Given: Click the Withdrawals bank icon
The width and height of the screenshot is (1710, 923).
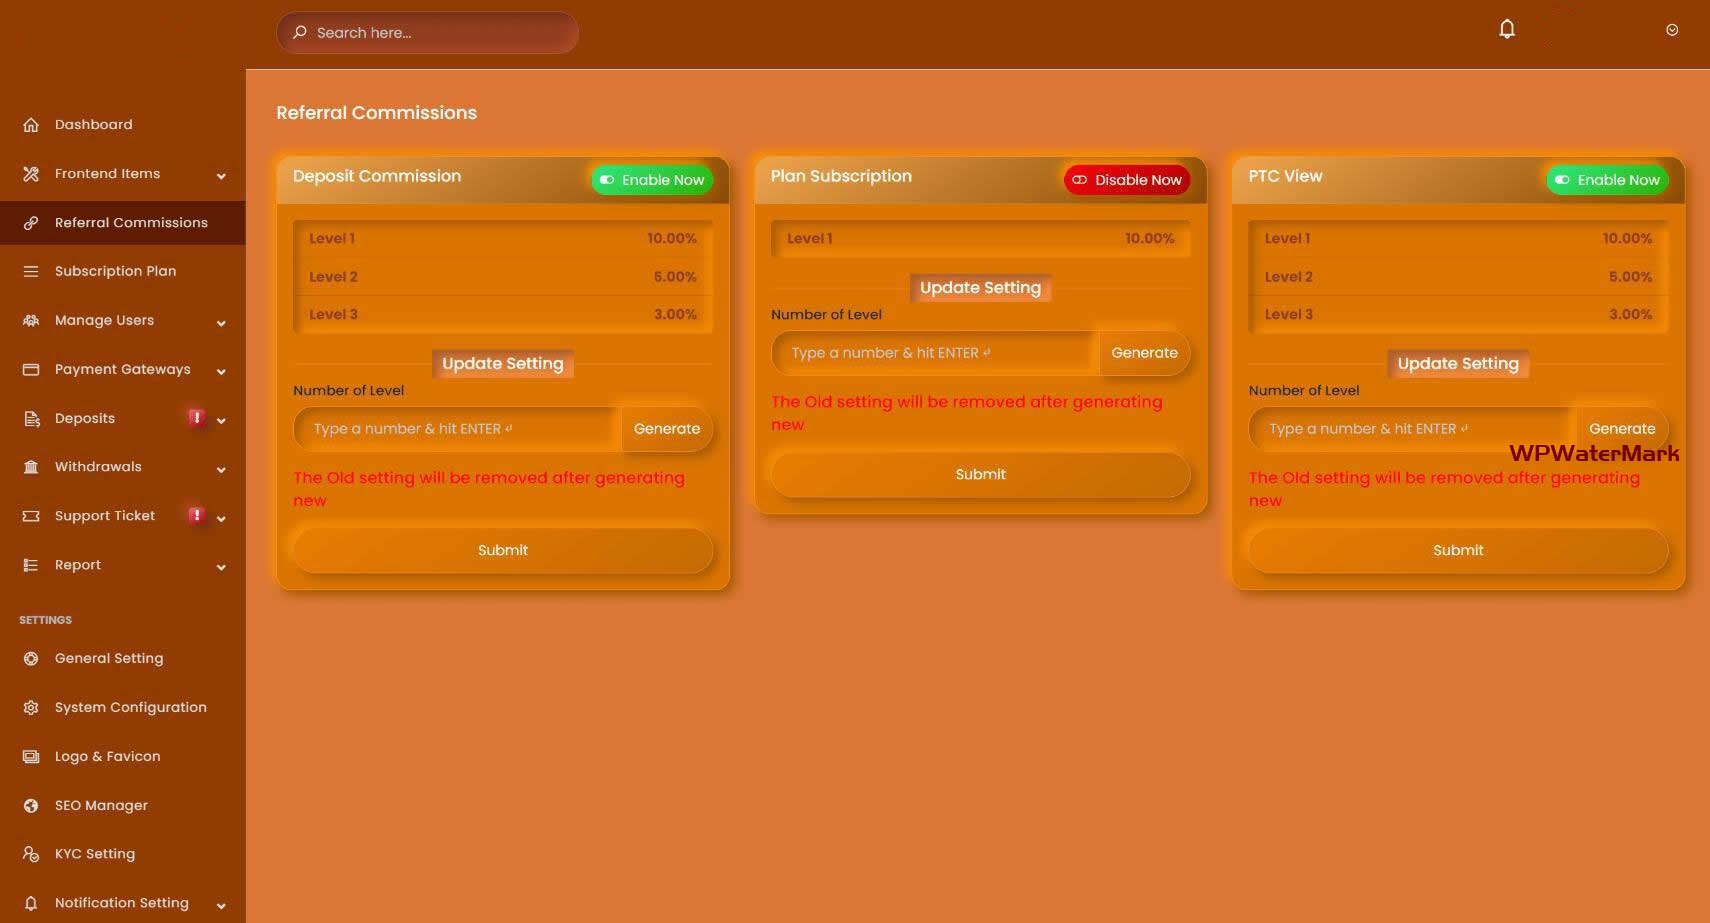Looking at the screenshot, I should (31, 467).
